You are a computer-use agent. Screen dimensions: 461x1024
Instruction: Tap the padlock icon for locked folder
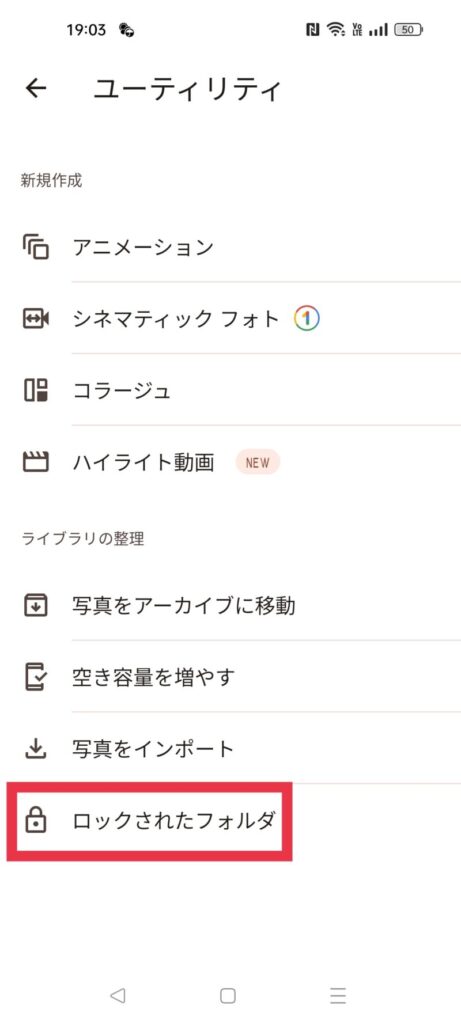tap(36, 821)
